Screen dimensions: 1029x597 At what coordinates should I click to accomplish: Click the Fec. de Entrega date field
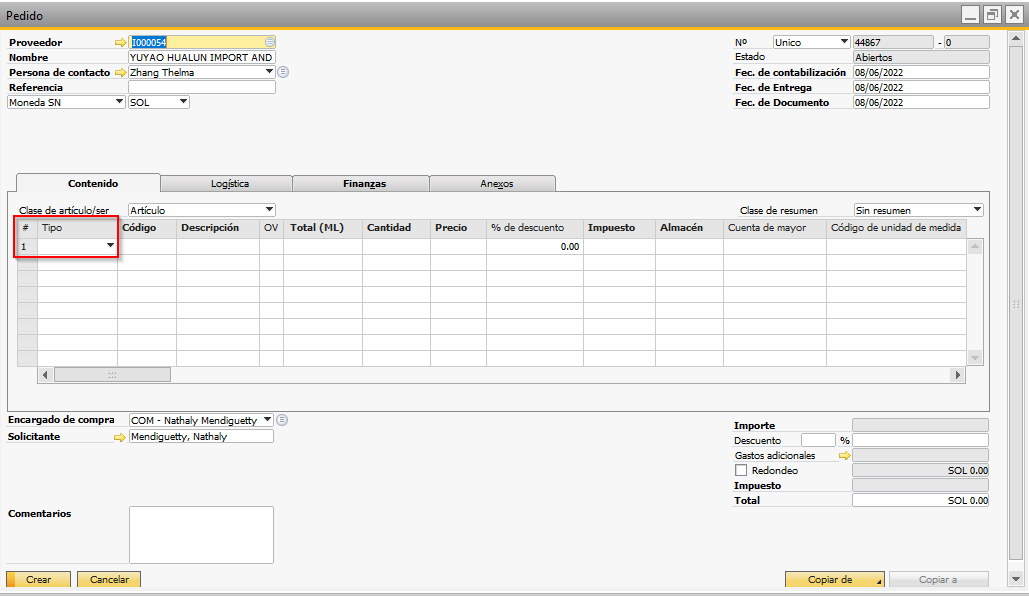point(921,87)
